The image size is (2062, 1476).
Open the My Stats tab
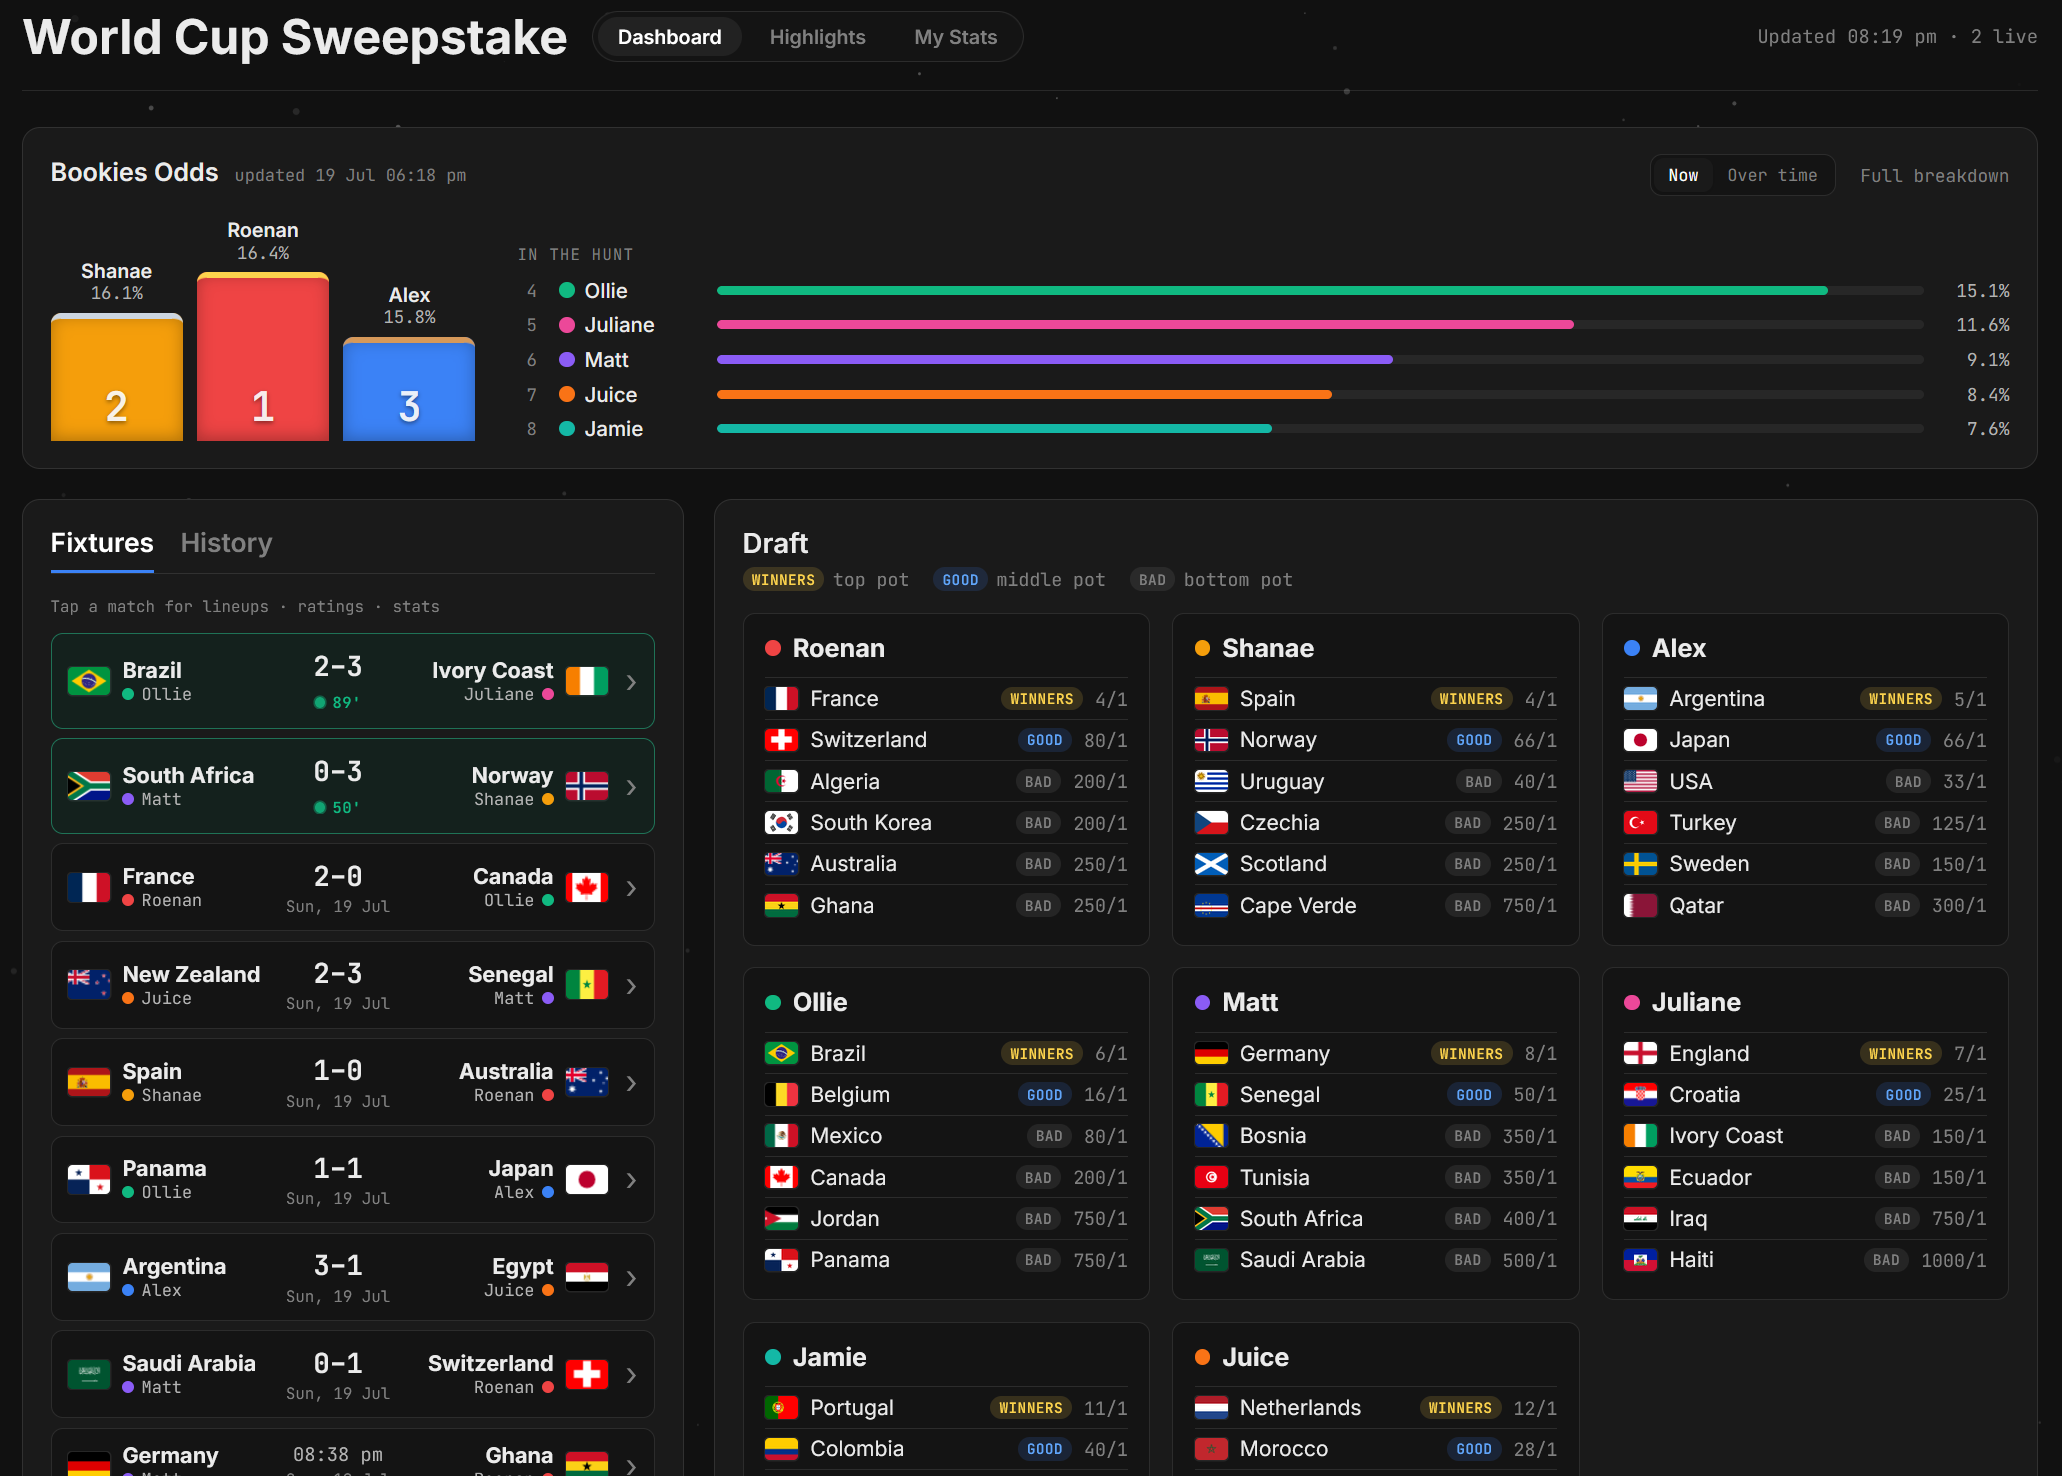(x=955, y=37)
